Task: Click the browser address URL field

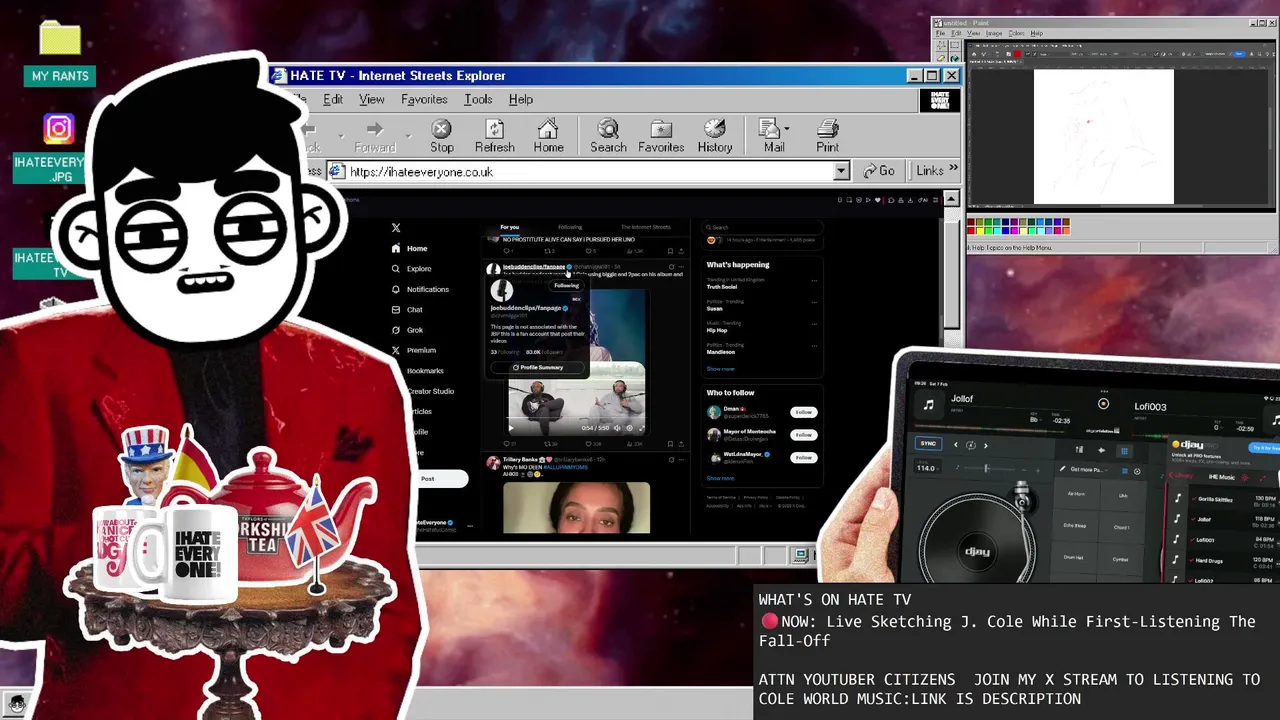Action: coord(590,171)
